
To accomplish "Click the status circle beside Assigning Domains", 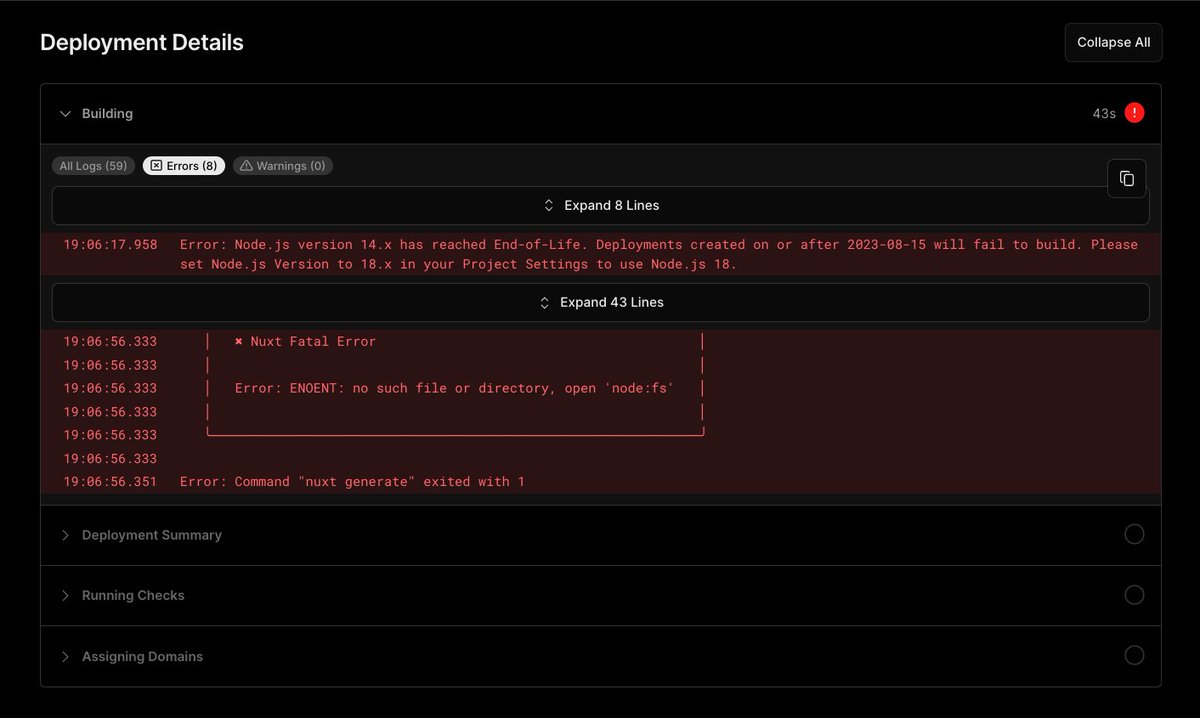I will (1134, 655).
